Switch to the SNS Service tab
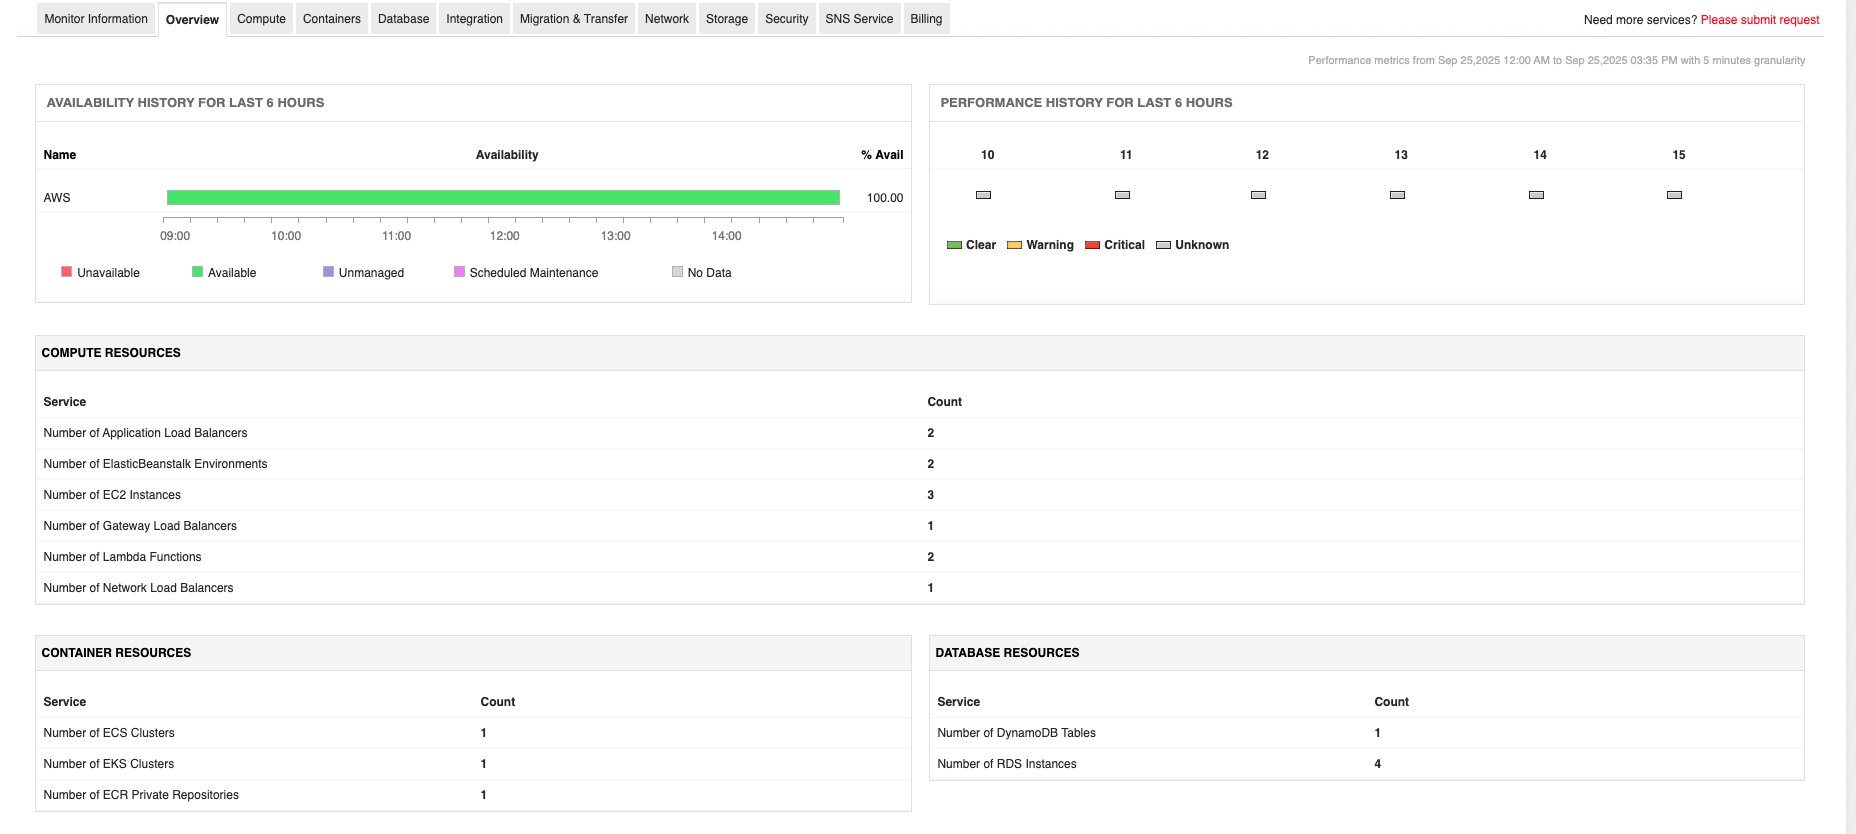Viewport: 1856px width, 834px height. pos(859,19)
